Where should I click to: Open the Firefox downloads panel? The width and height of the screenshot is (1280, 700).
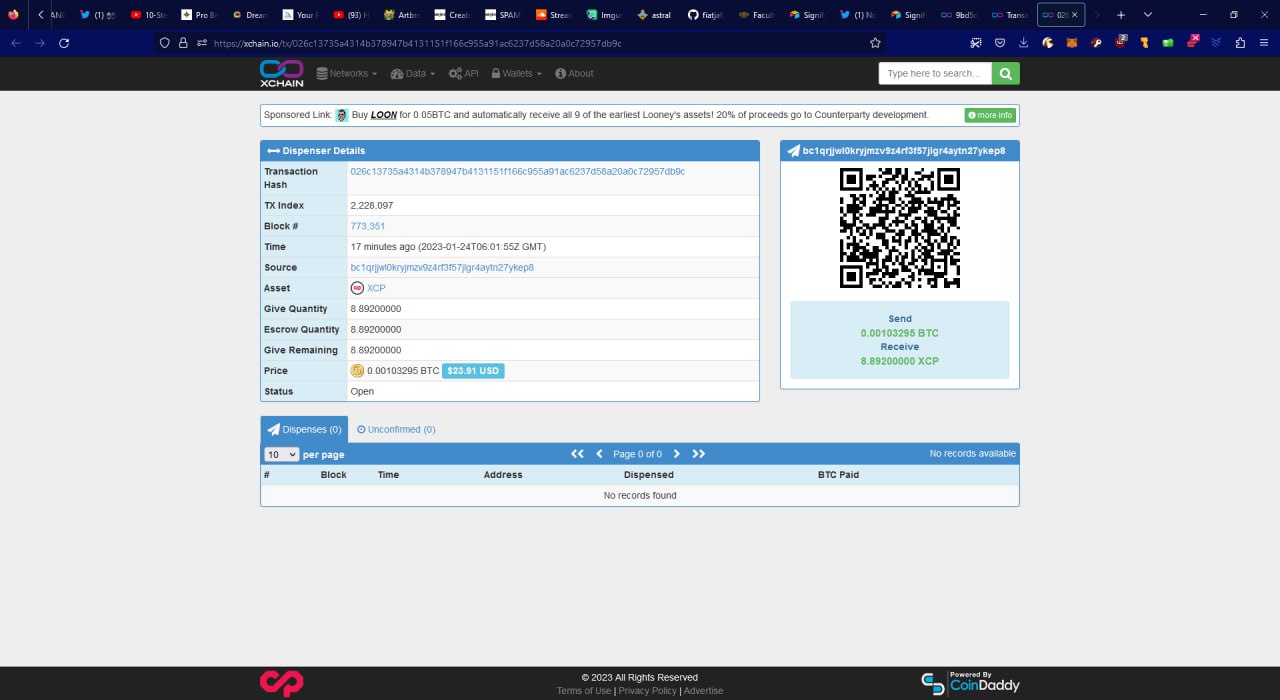(x=1024, y=43)
